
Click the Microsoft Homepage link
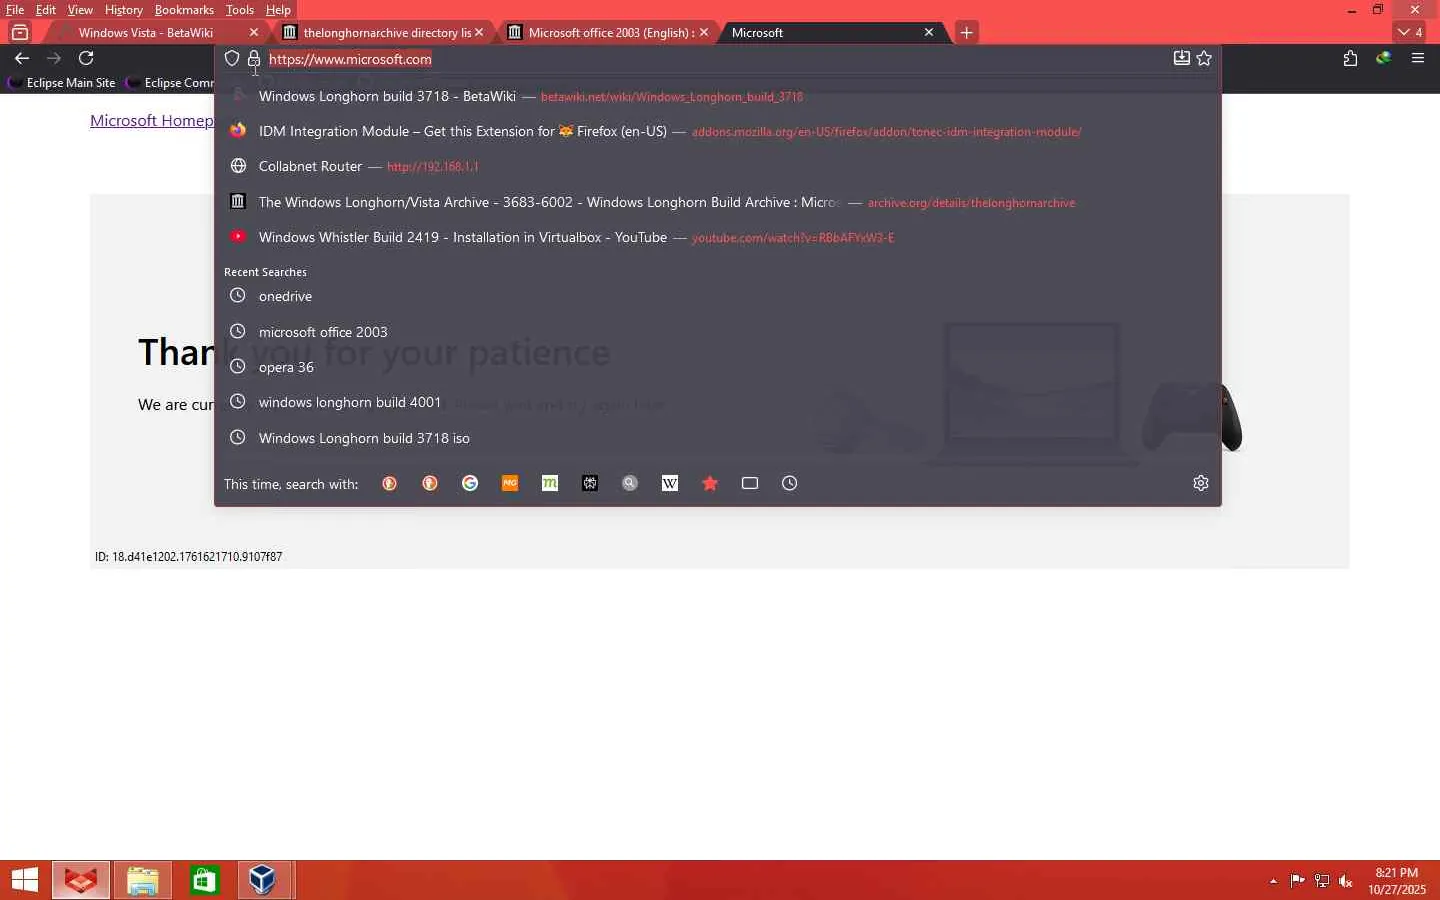(x=152, y=121)
